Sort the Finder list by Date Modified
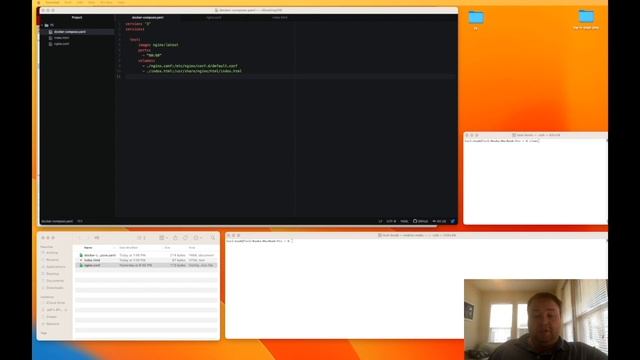 tap(129, 248)
